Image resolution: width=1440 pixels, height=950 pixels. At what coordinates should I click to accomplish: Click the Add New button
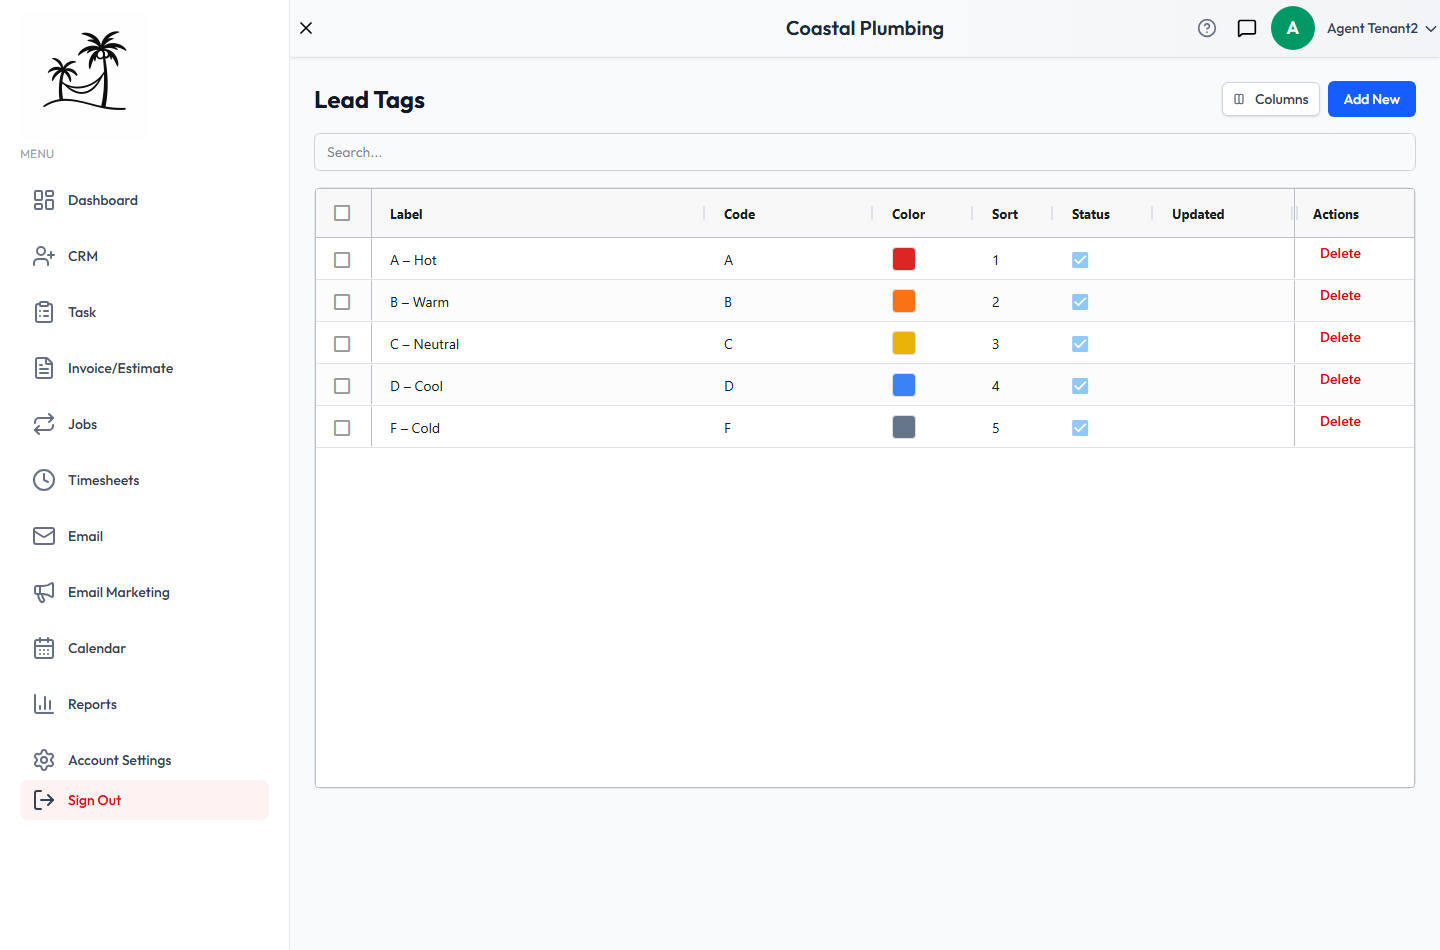(1372, 99)
